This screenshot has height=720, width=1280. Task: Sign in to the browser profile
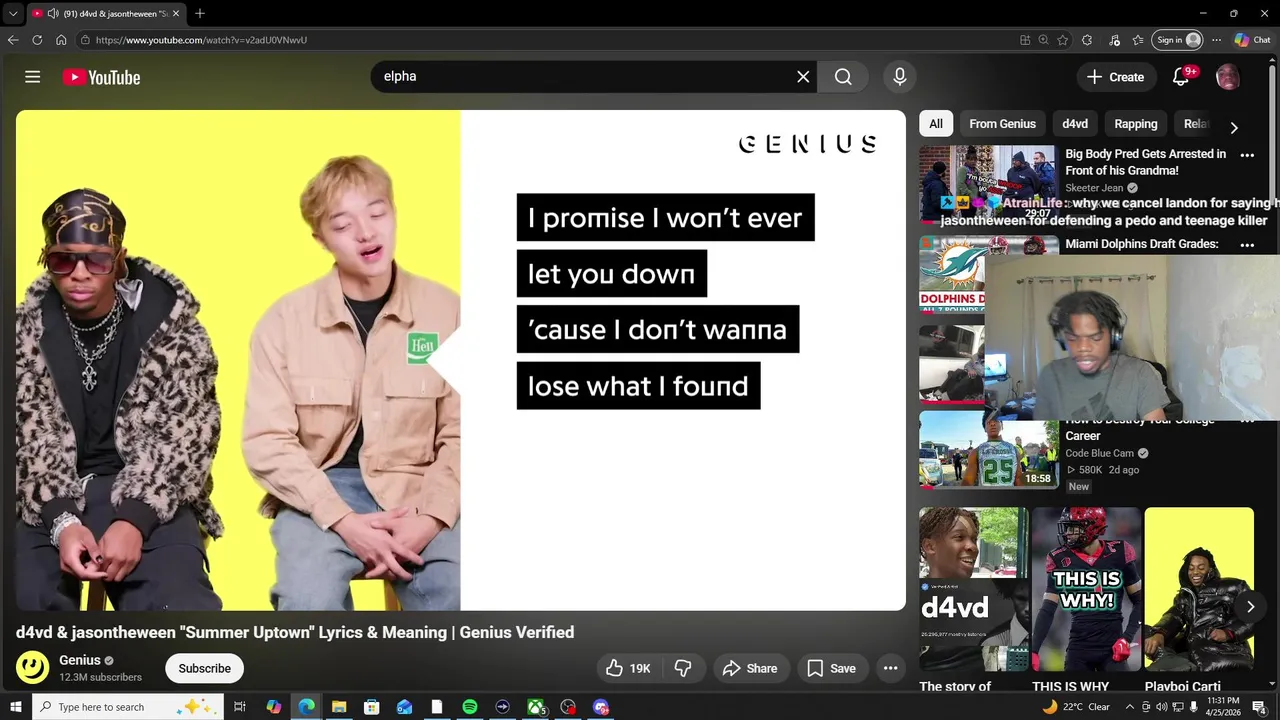click(x=1178, y=40)
